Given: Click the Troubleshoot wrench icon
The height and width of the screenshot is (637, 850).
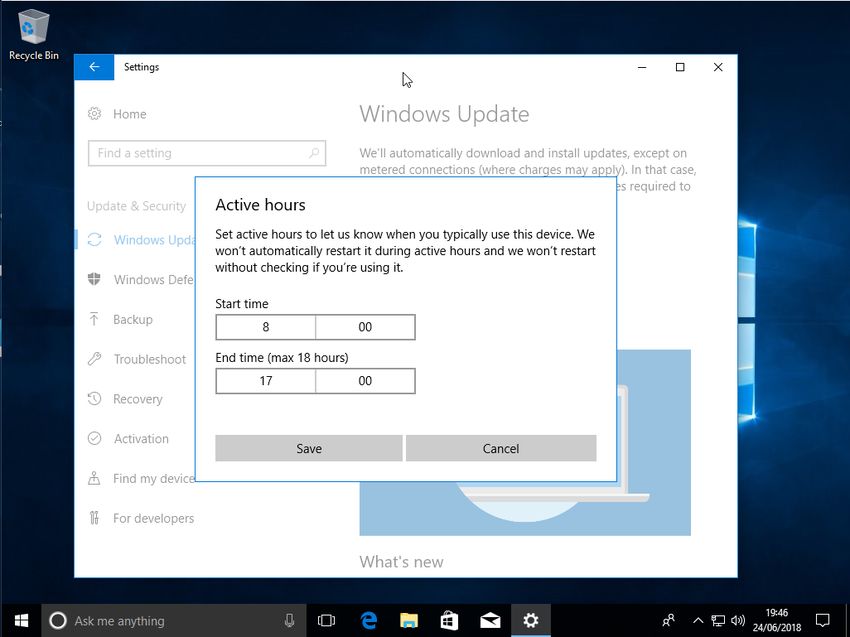Looking at the screenshot, I should click(94, 359).
